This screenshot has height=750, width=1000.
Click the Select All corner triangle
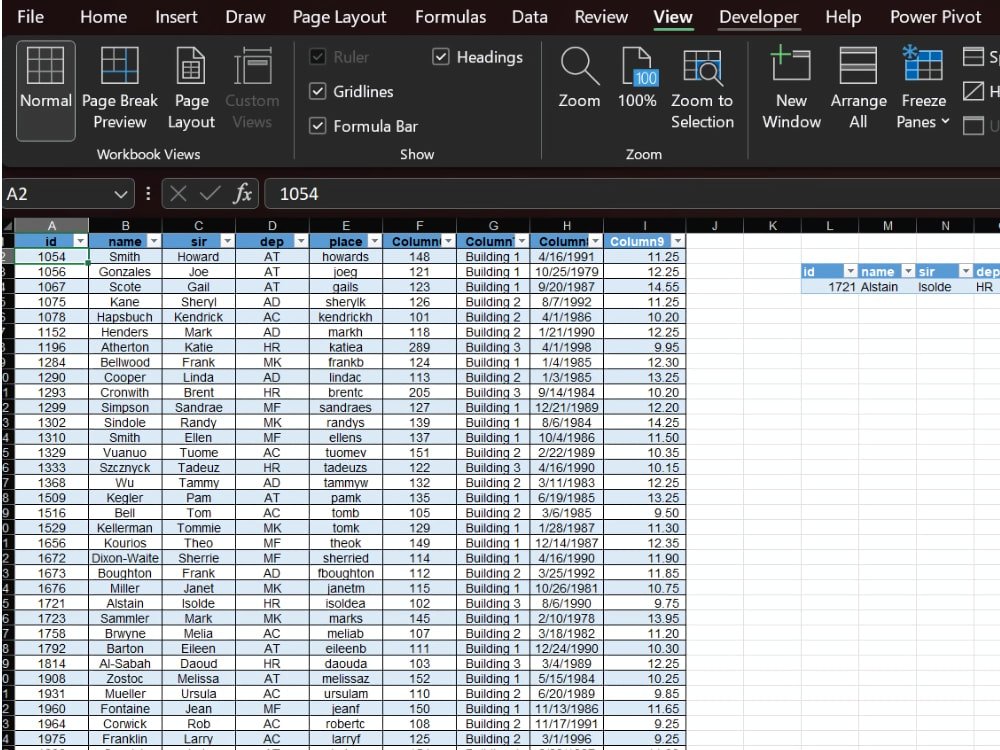pos(8,226)
